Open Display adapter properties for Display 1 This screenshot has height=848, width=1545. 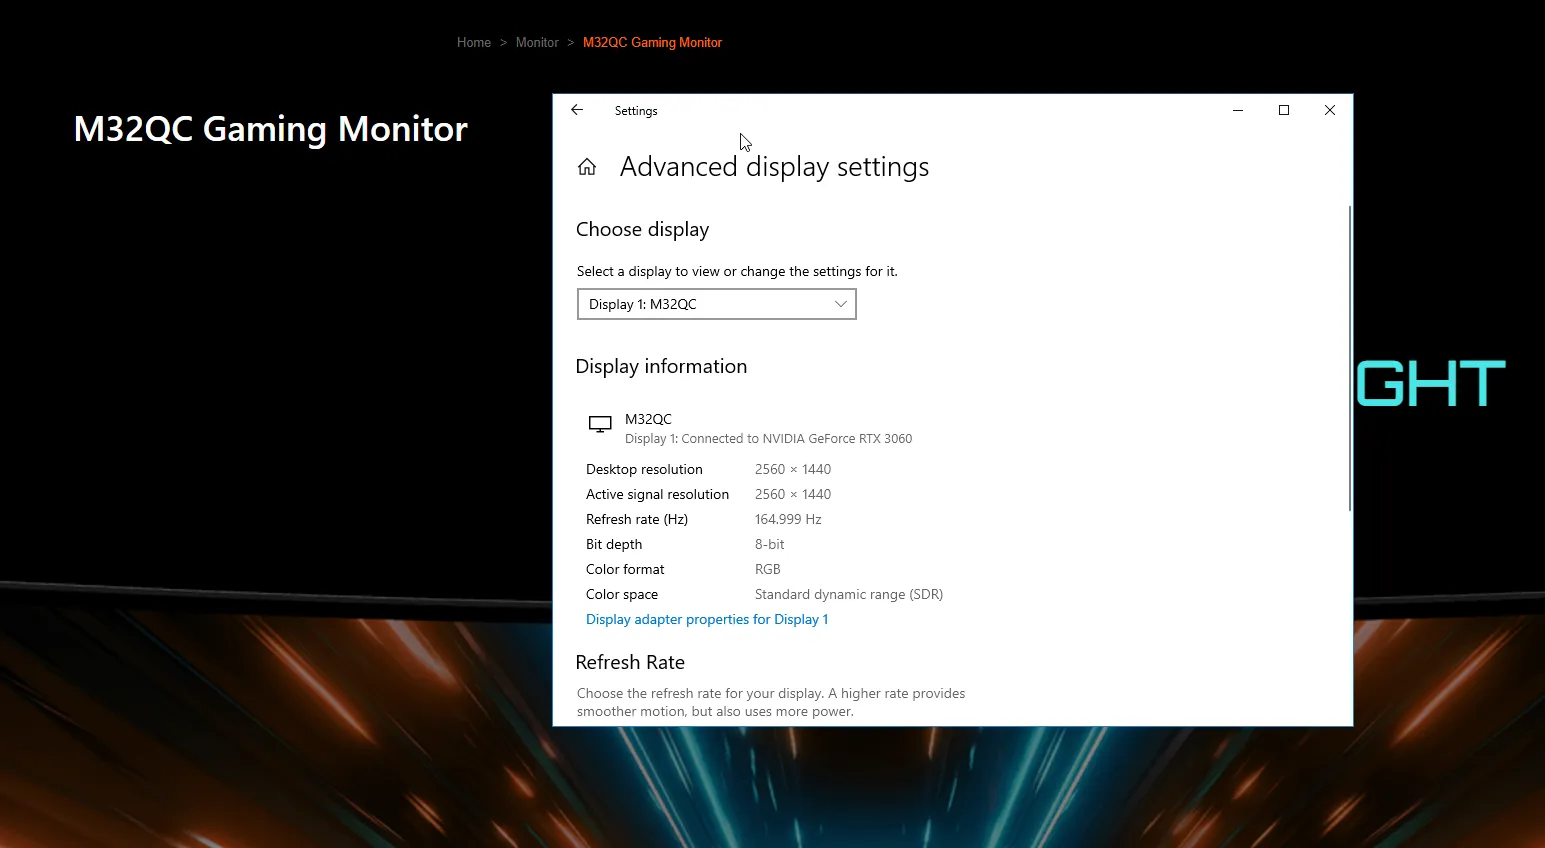point(707,619)
